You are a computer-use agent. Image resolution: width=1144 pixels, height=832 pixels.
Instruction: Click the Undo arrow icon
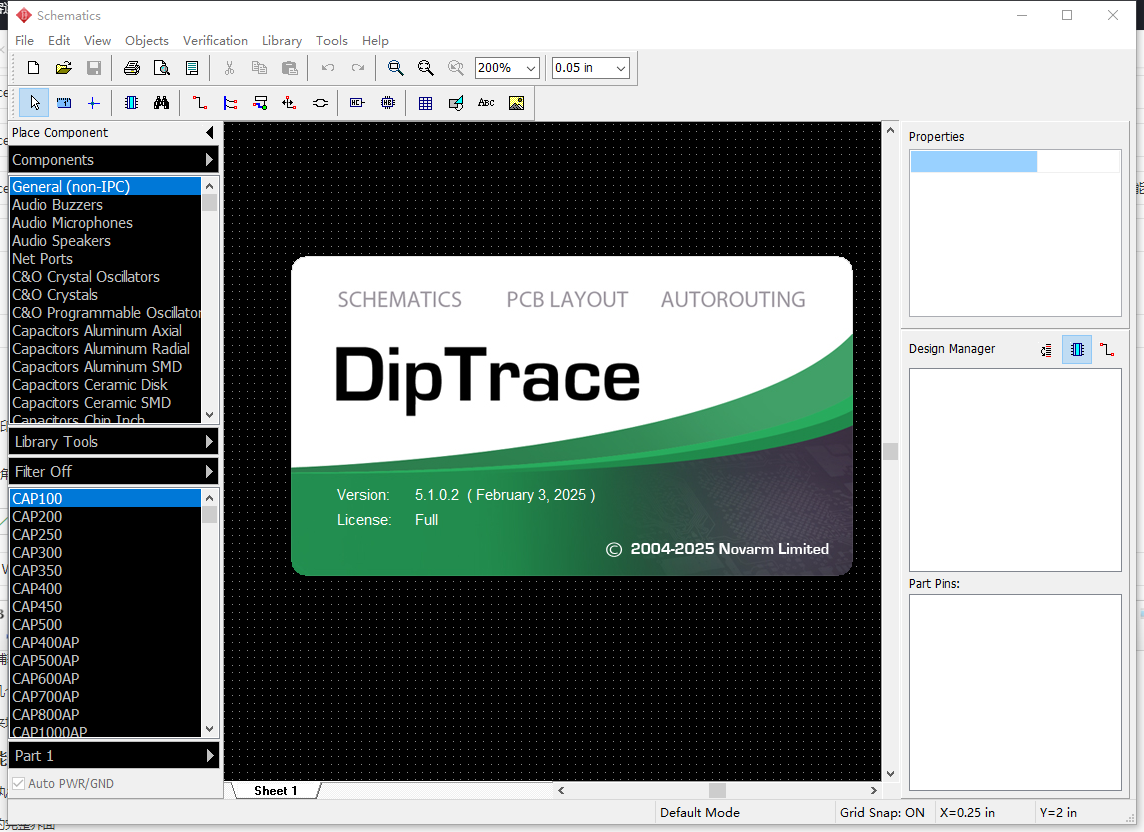(328, 68)
